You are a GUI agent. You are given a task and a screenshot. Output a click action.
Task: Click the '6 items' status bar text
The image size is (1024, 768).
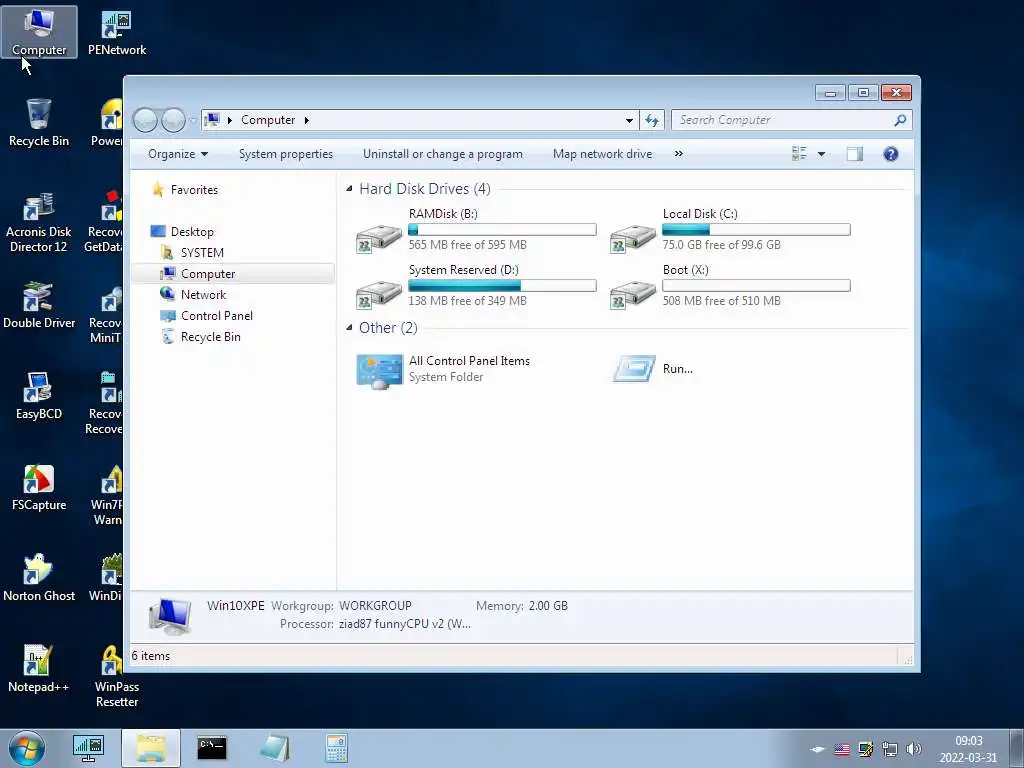click(151, 656)
